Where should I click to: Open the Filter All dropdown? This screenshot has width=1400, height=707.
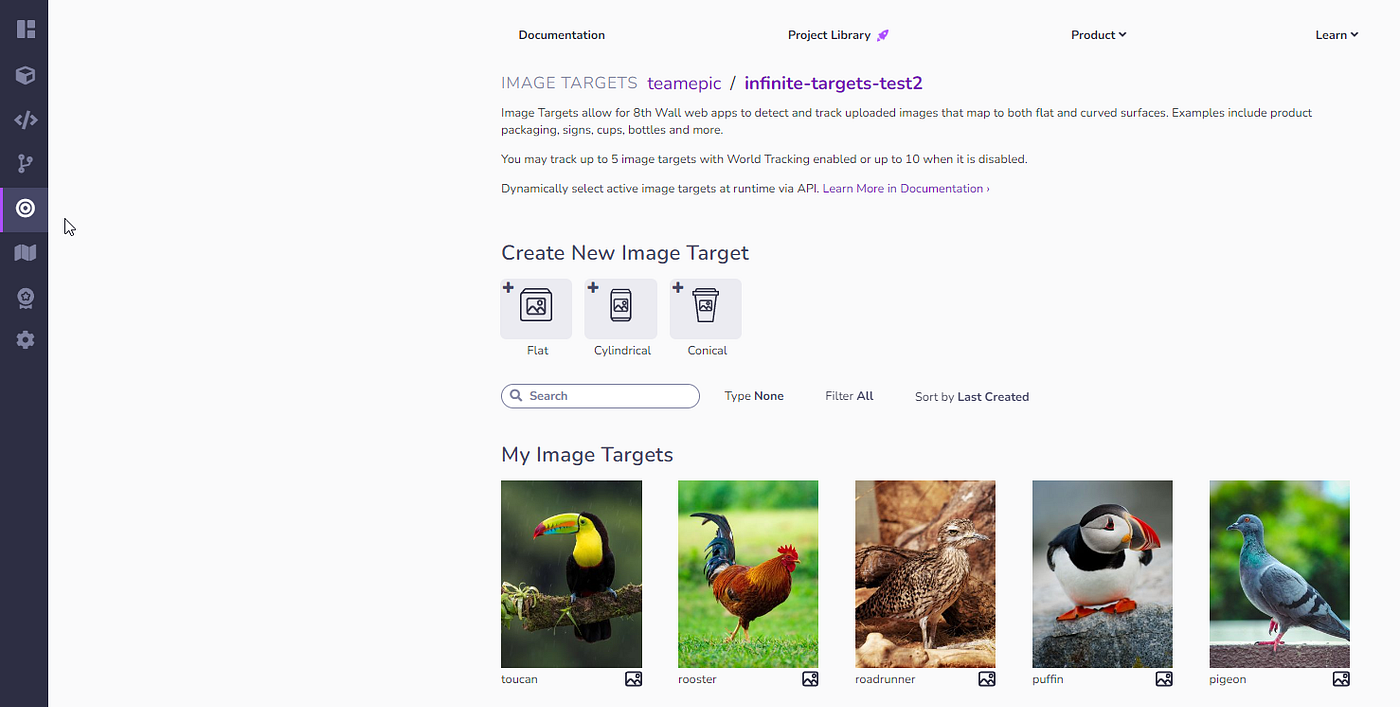point(849,396)
